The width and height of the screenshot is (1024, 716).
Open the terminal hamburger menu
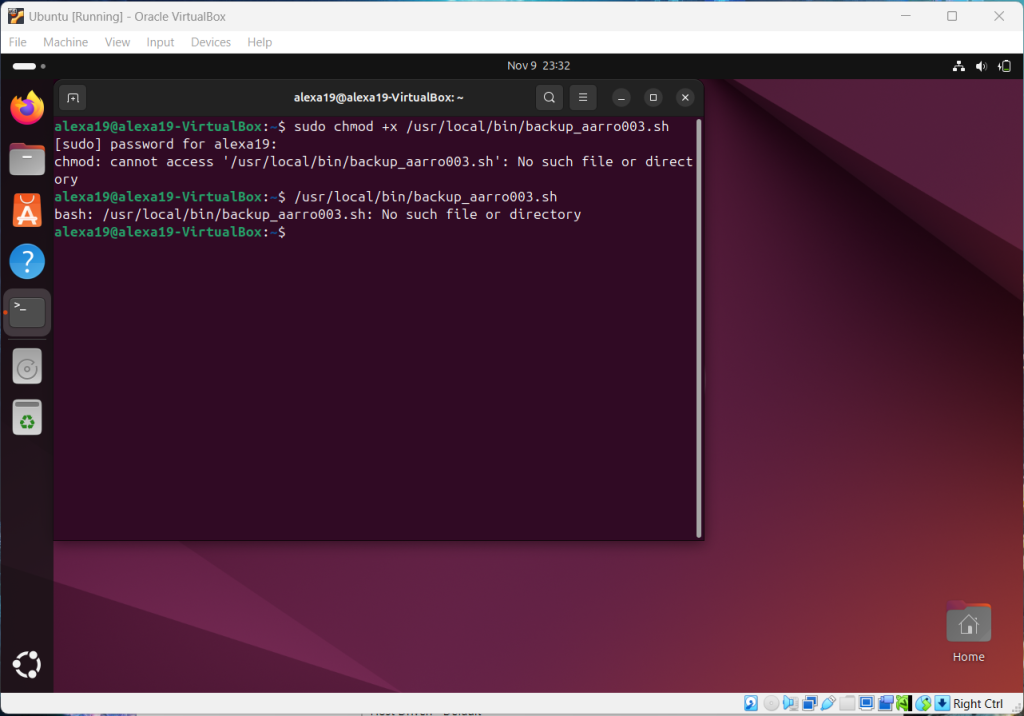[581, 98]
